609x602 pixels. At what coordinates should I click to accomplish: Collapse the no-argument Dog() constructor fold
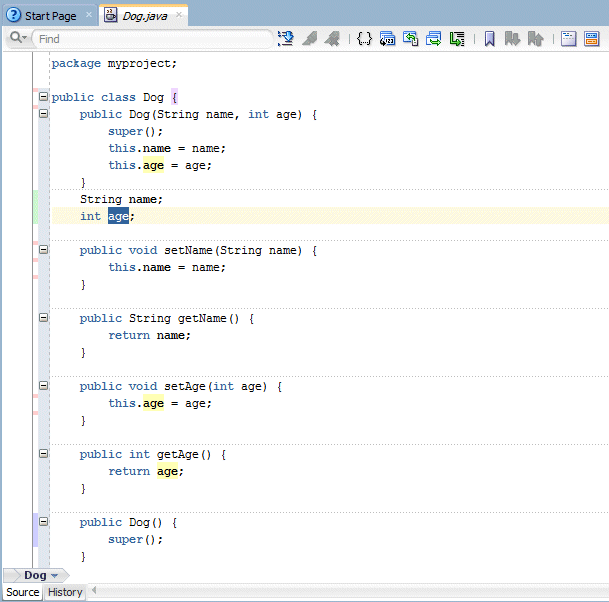click(x=44, y=521)
